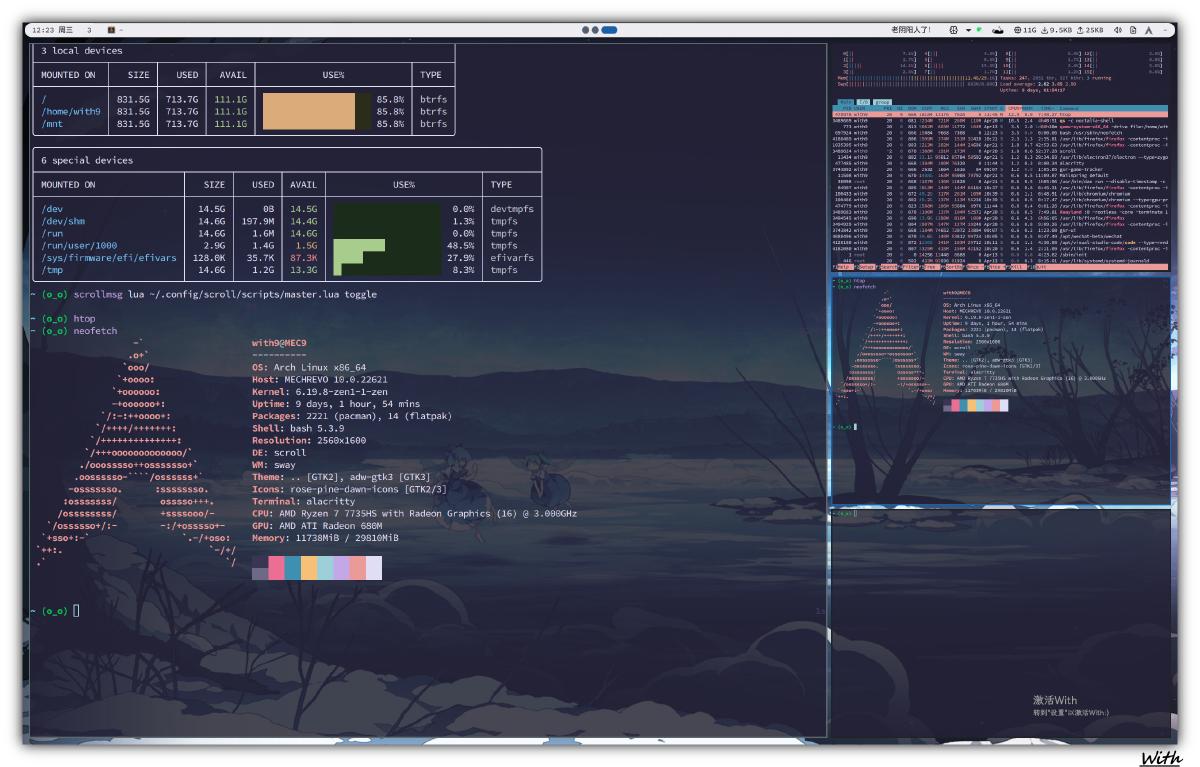Click the volume speaker icon in top bar

[x=1118, y=30]
